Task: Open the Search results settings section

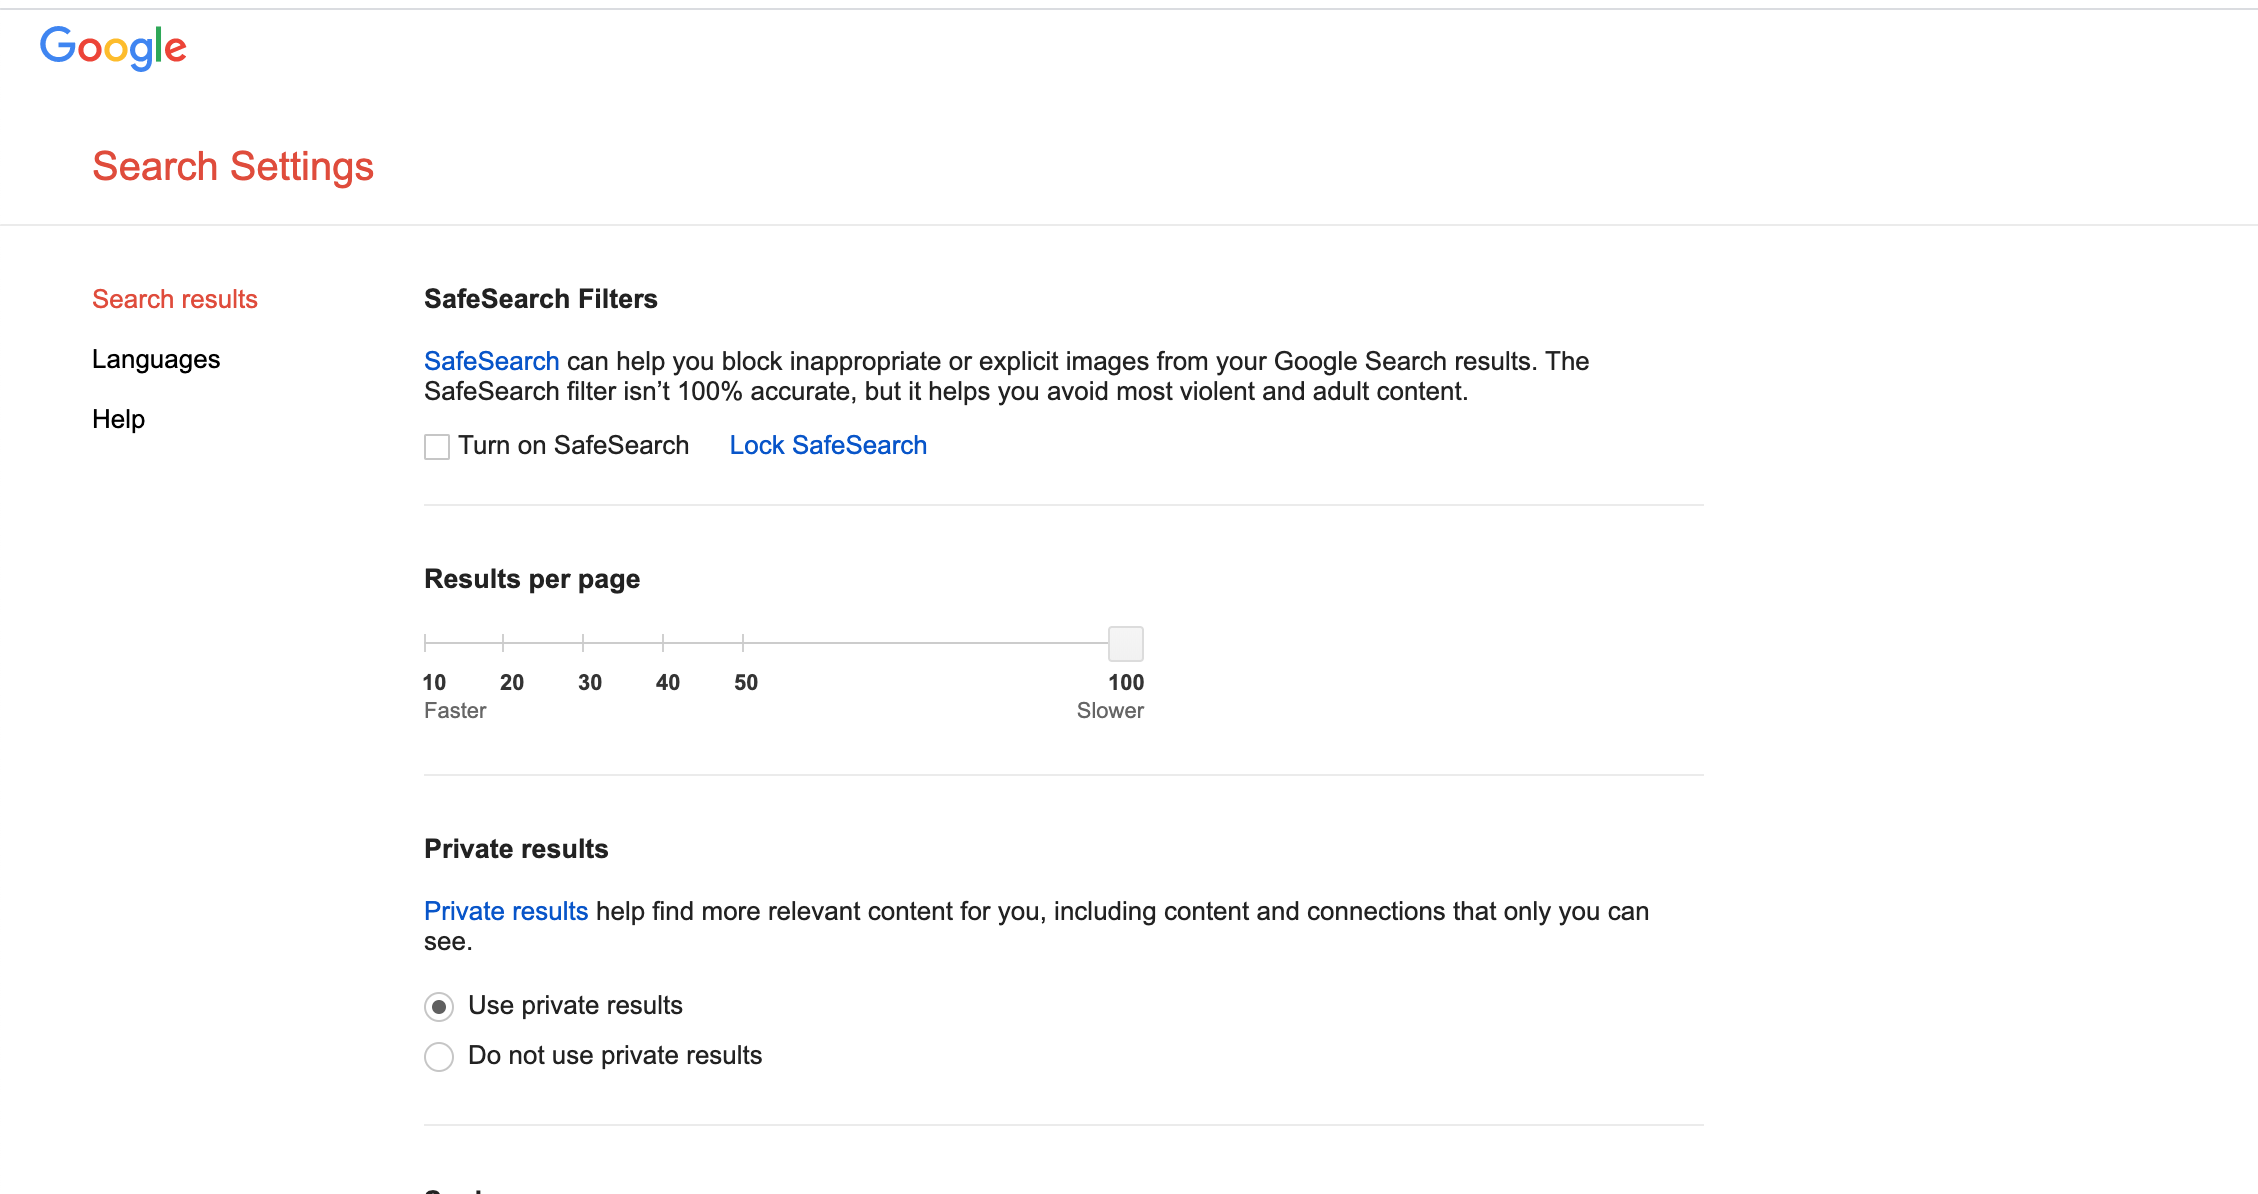Action: coord(175,299)
